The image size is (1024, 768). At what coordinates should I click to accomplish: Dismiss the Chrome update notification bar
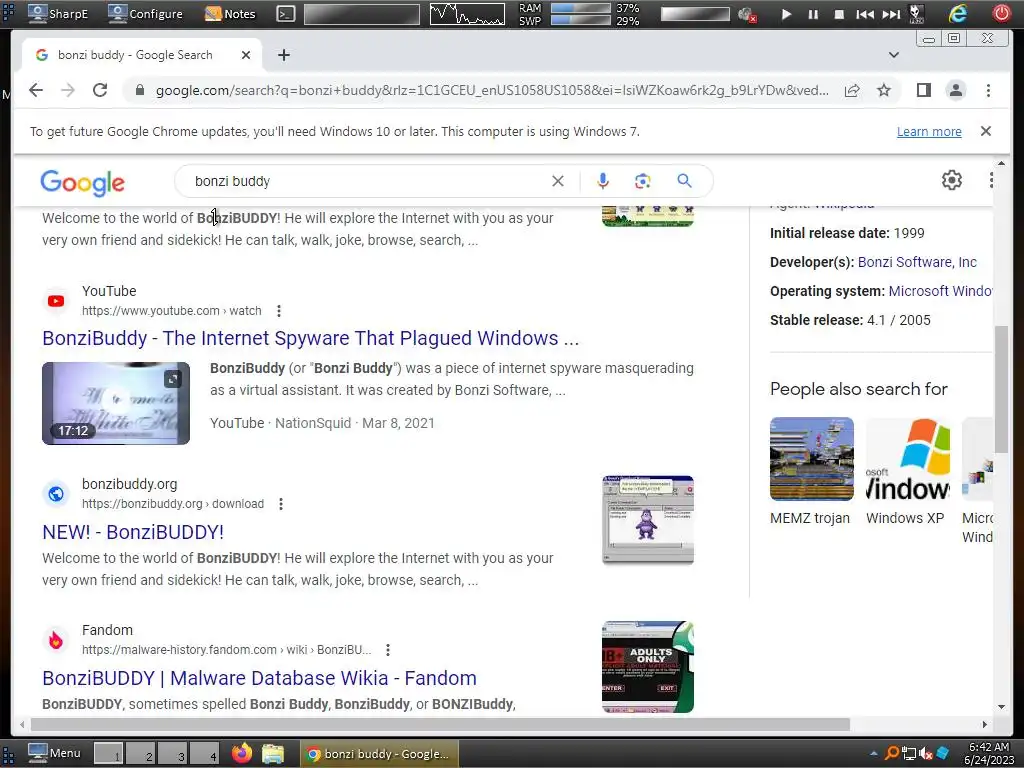pos(986,131)
